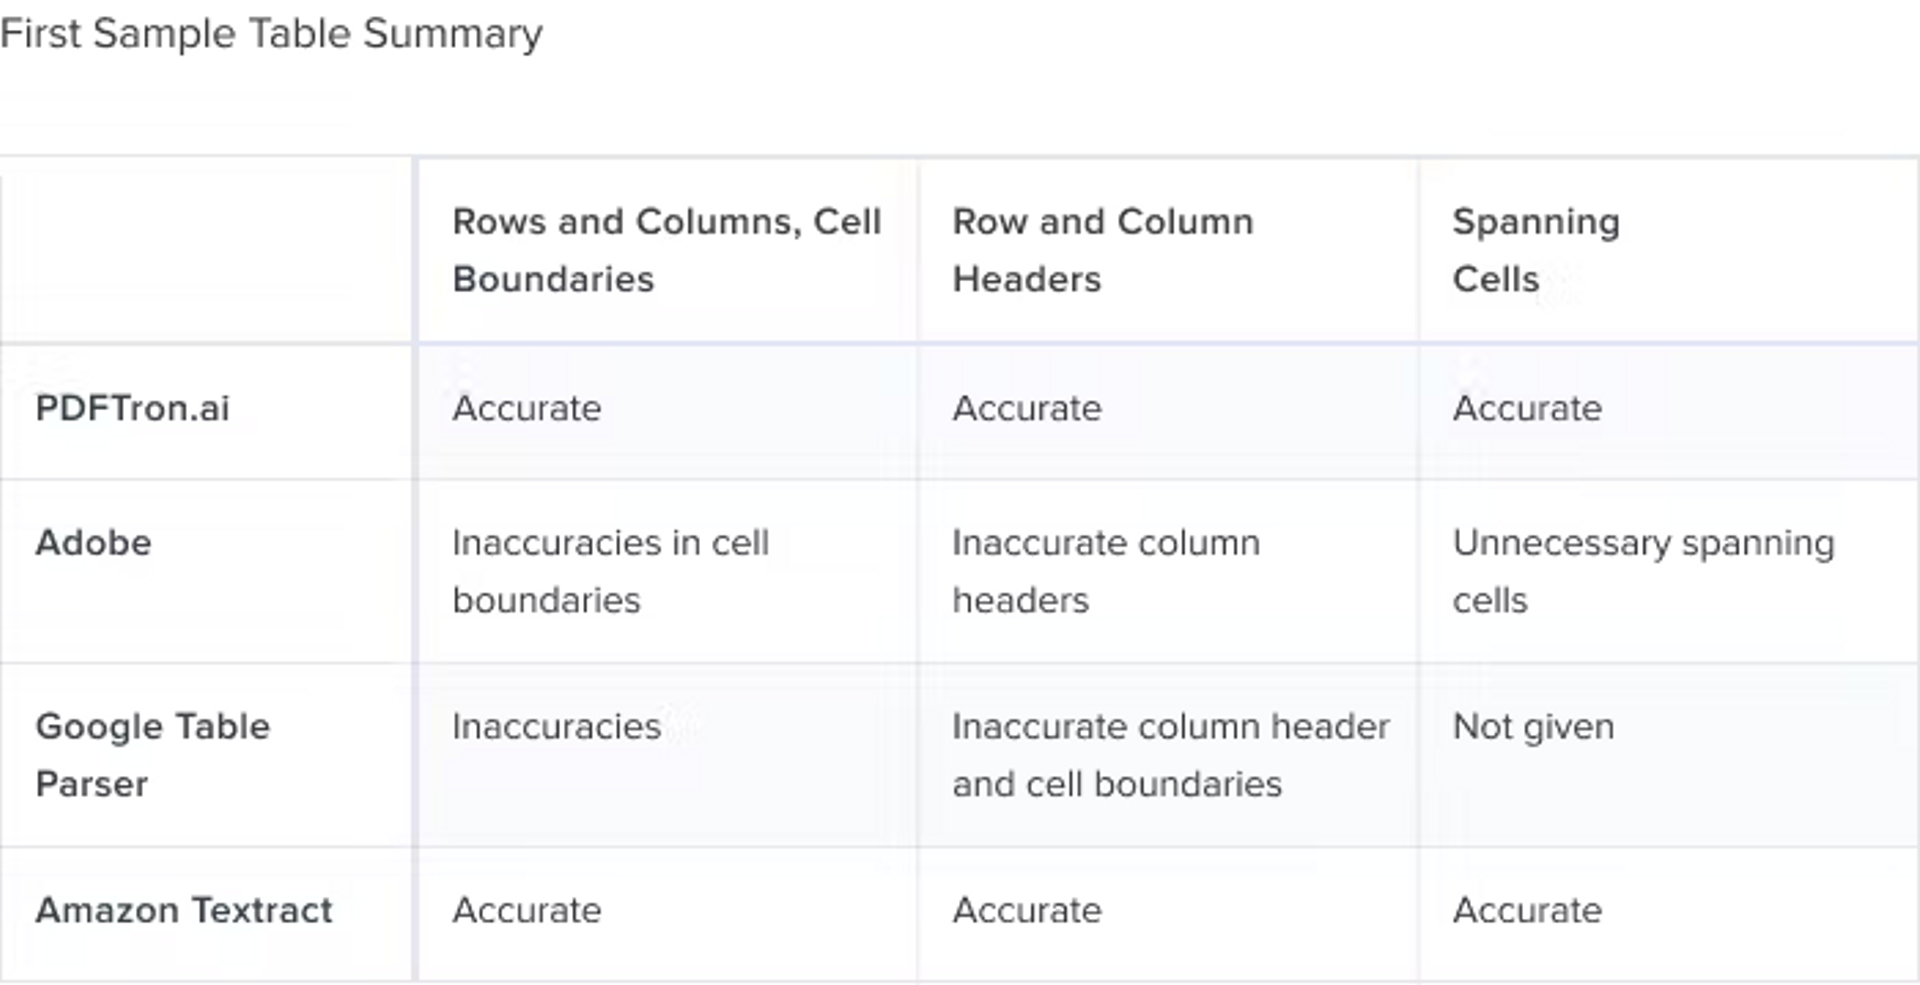
Task: Select the "Rows and Columns, Cell Boundaries" header
Action: [666, 250]
